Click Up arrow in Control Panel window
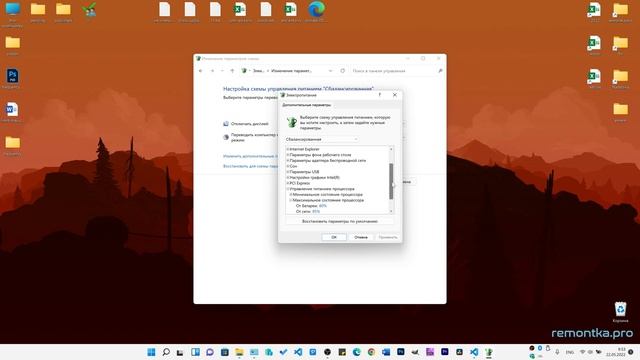The width and height of the screenshot is (640, 360). tap(232, 71)
